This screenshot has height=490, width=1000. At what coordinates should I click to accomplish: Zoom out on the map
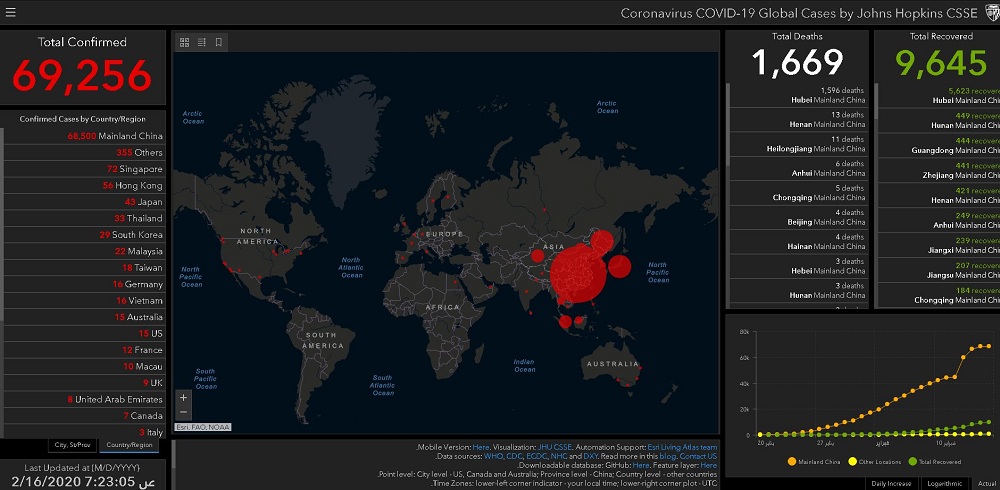click(183, 411)
